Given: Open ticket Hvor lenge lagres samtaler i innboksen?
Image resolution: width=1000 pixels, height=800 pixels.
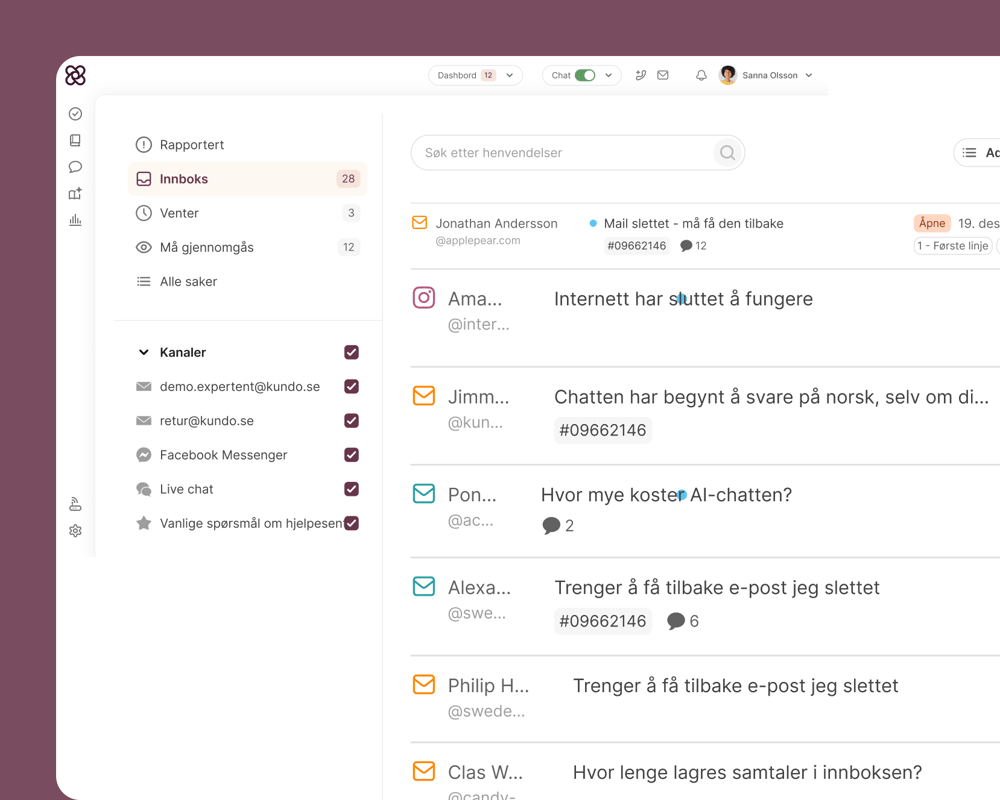Looking at the screenshot, I should pos(747,772).
